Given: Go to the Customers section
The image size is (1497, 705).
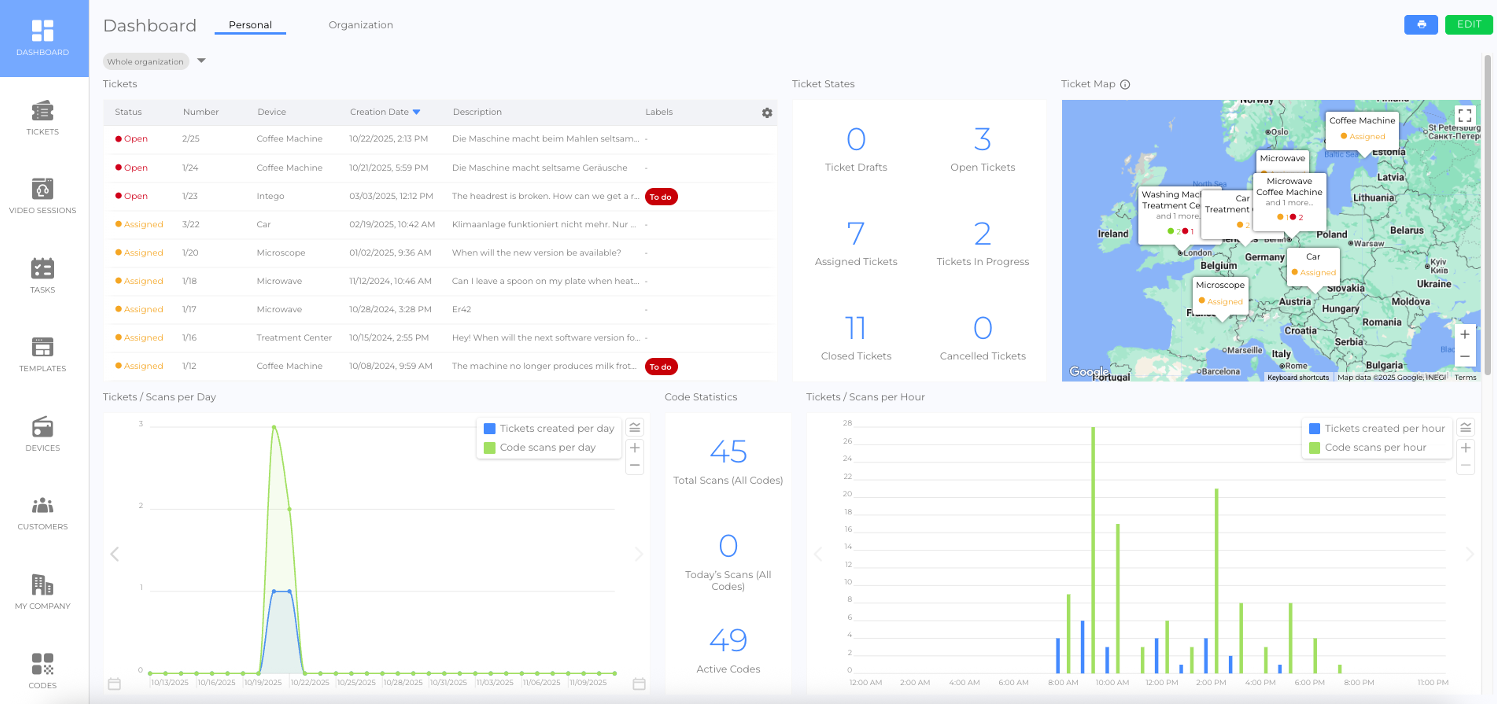Looking at the screenshot, I should [42, 512].
